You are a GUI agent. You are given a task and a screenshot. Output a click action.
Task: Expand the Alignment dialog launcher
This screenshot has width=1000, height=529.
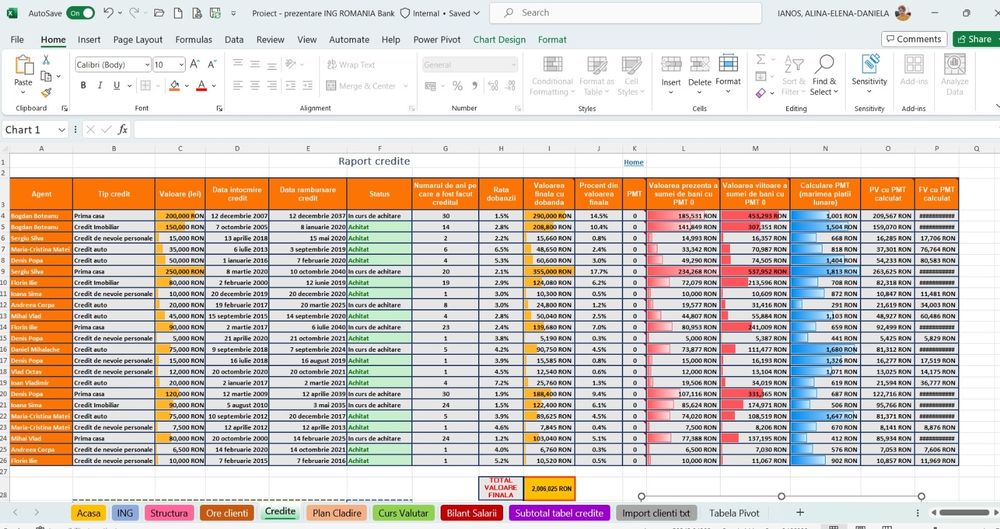pos(412,108)
